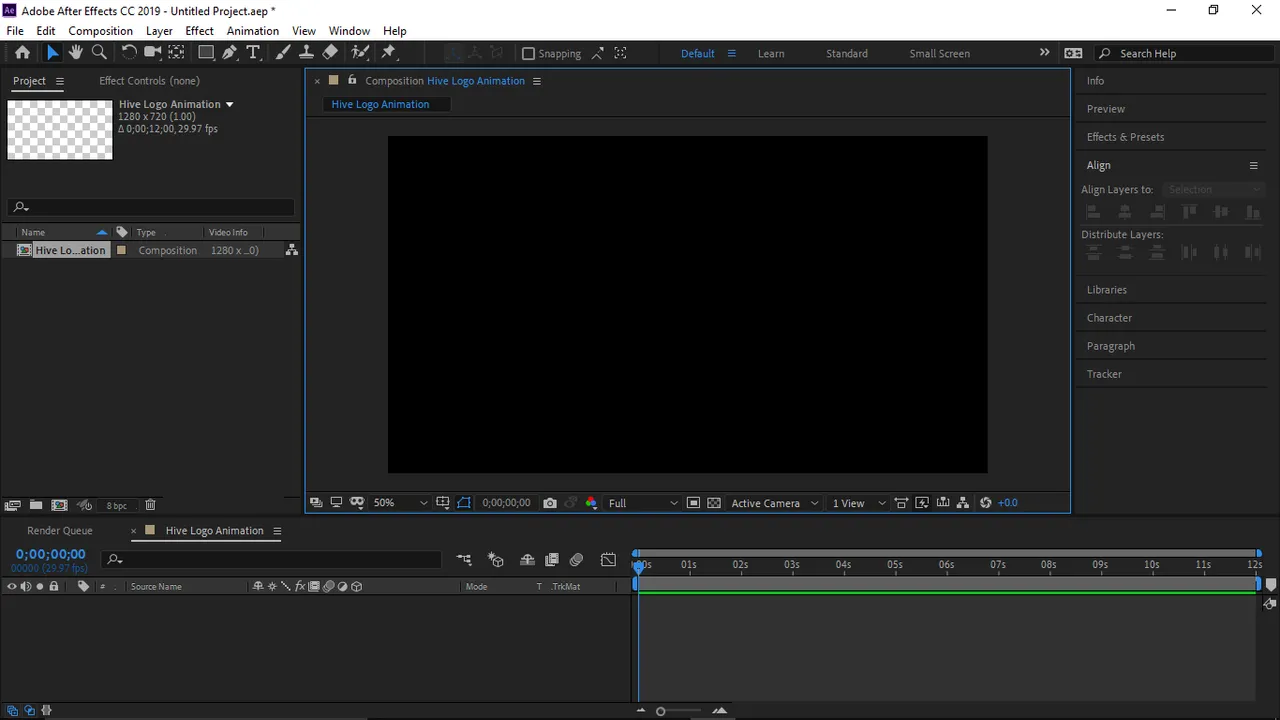Expand the Hive Logo Animation name arrow
The width and height of the screenshot is (1280, 720).
point(229,104)
